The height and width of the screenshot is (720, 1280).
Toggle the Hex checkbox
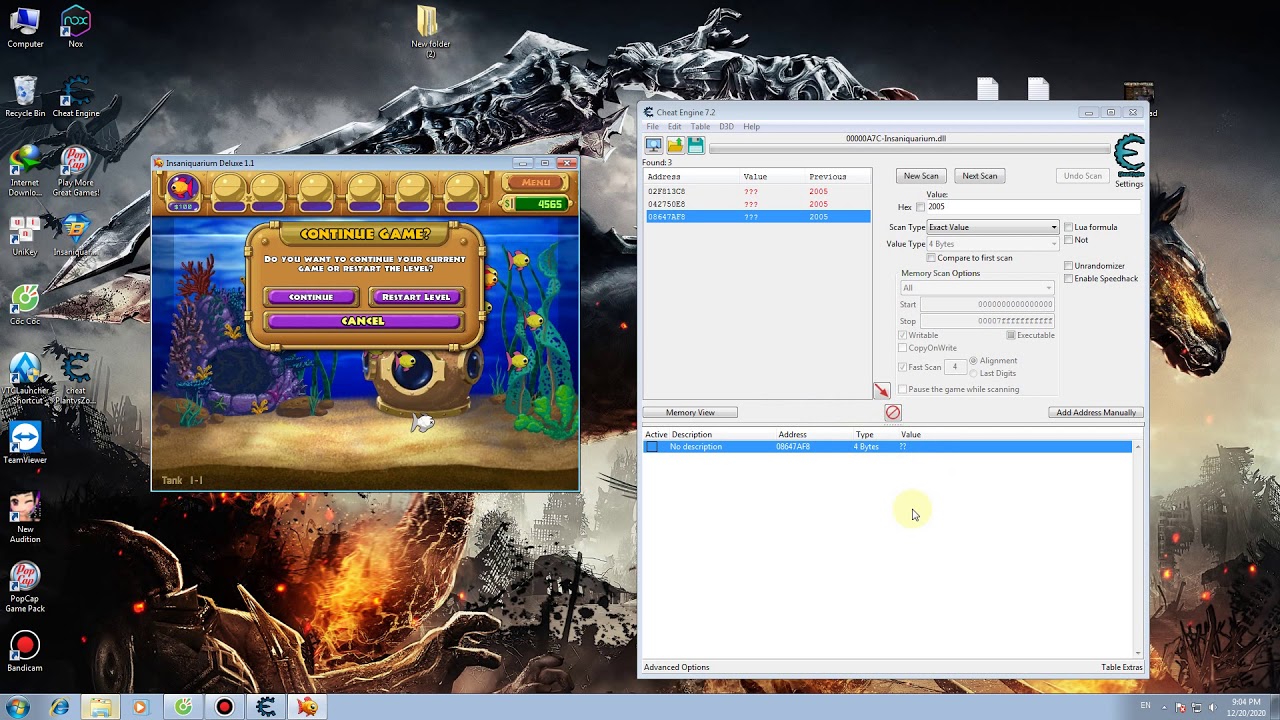click(921, 207)
